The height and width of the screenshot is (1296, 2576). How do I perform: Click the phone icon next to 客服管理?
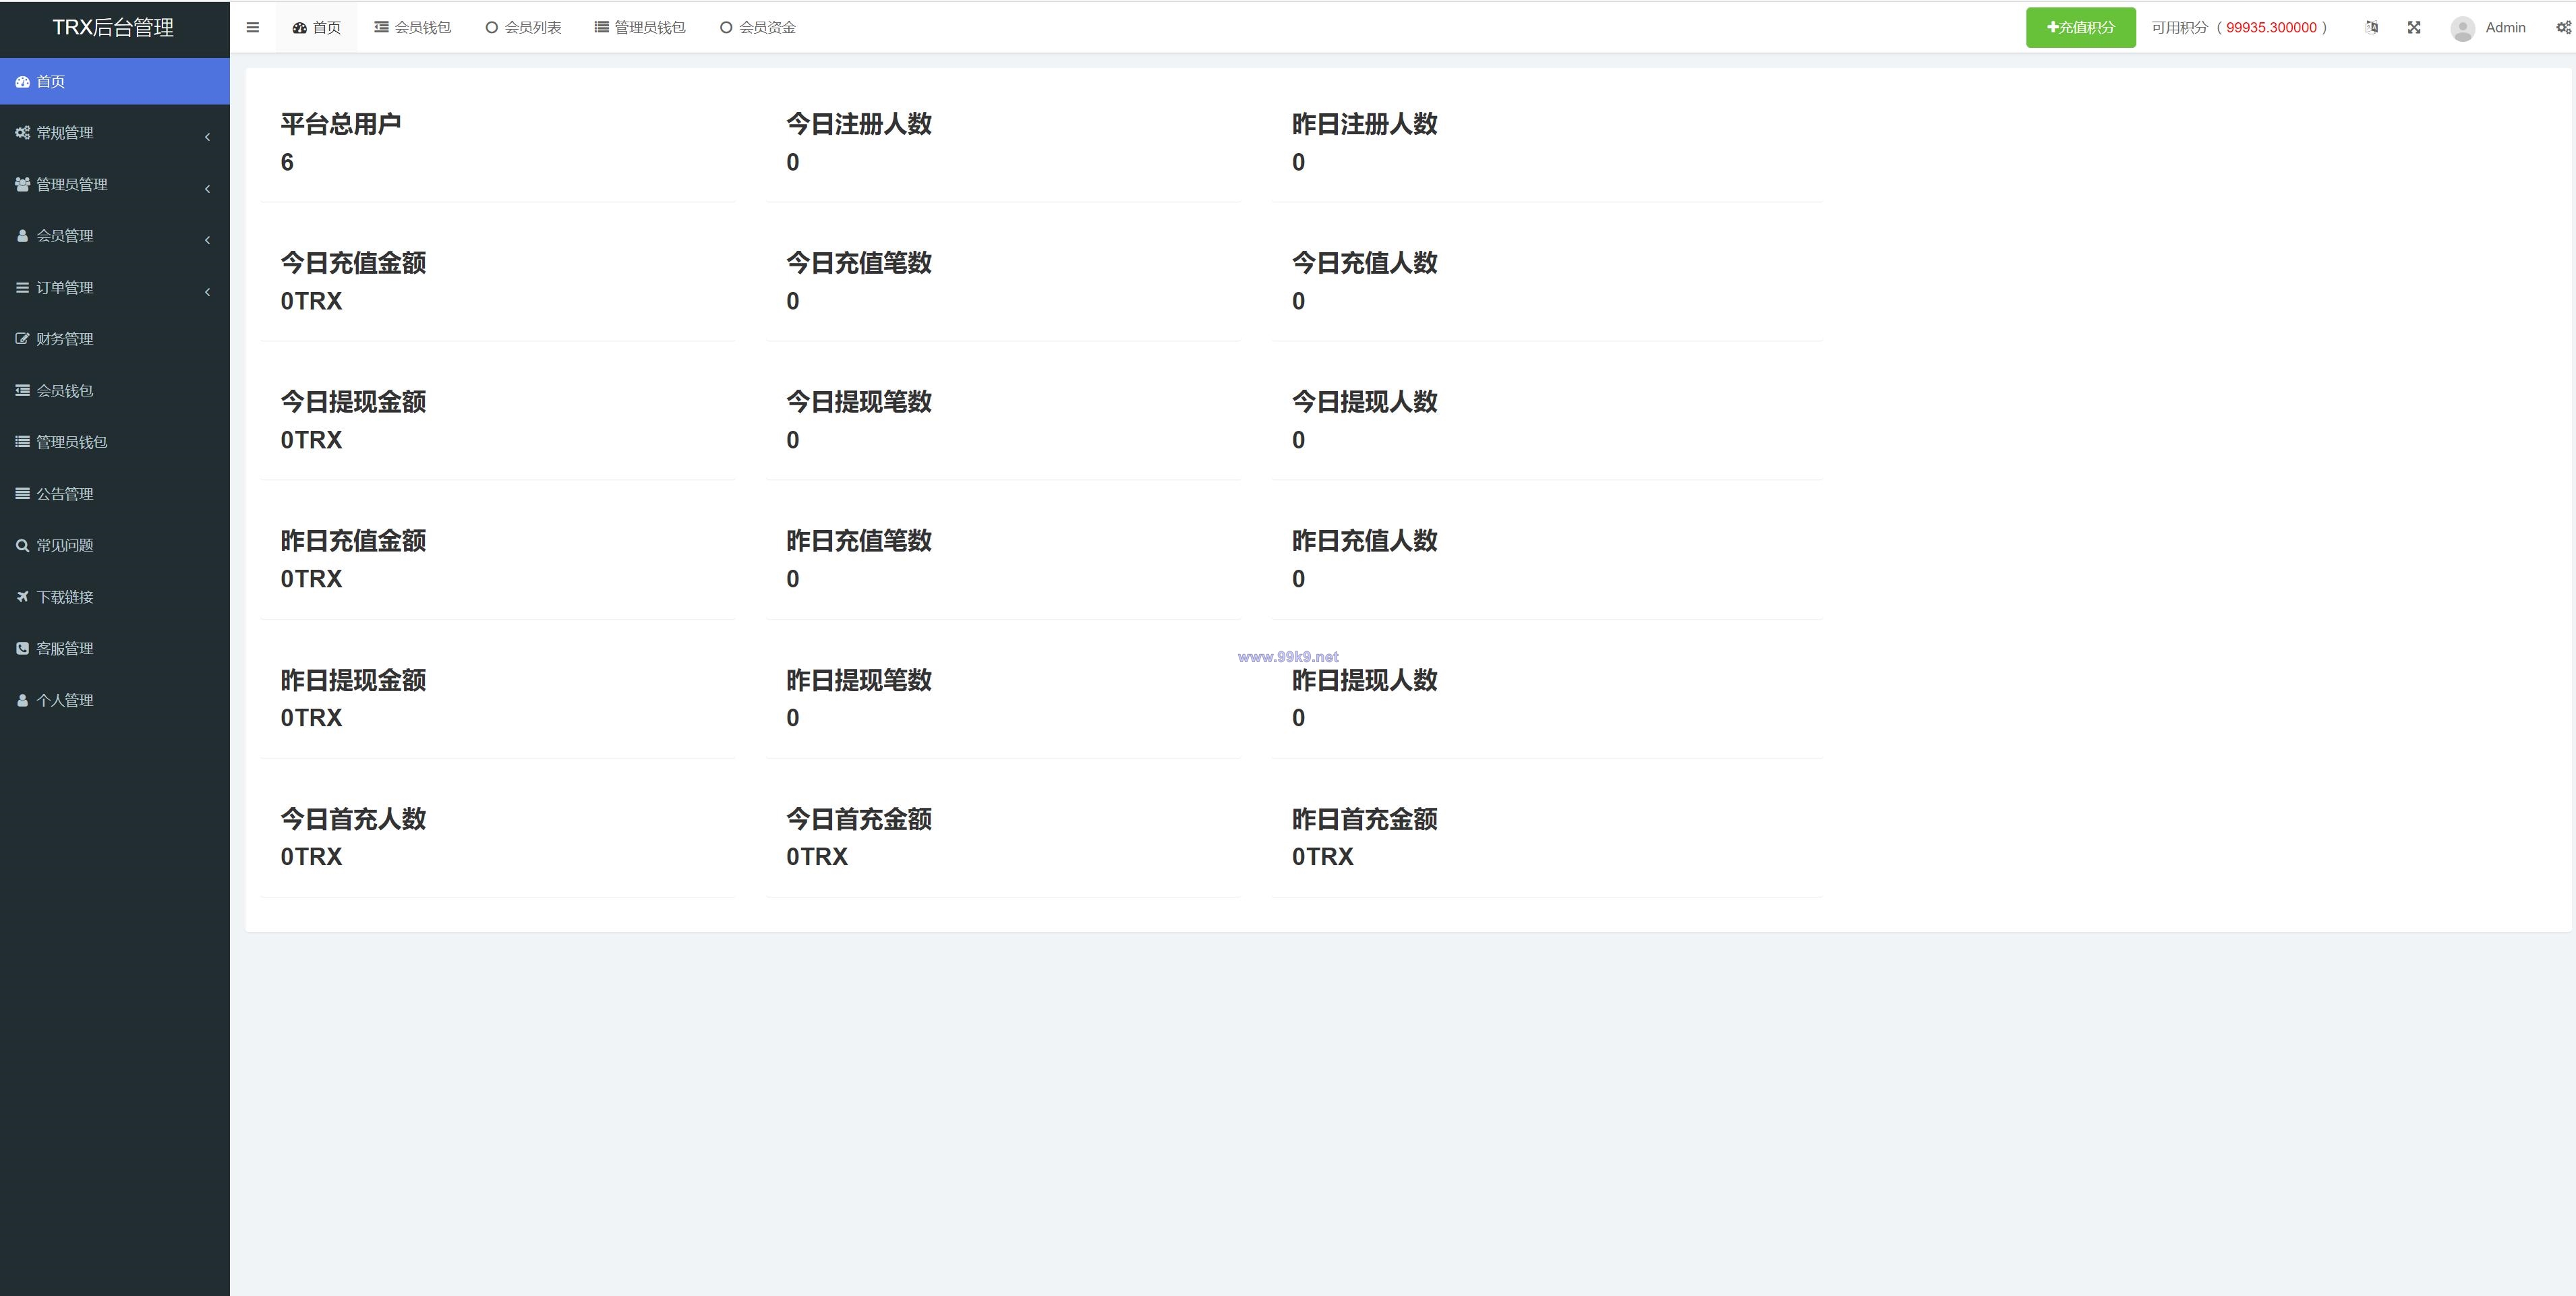[22, 649]
